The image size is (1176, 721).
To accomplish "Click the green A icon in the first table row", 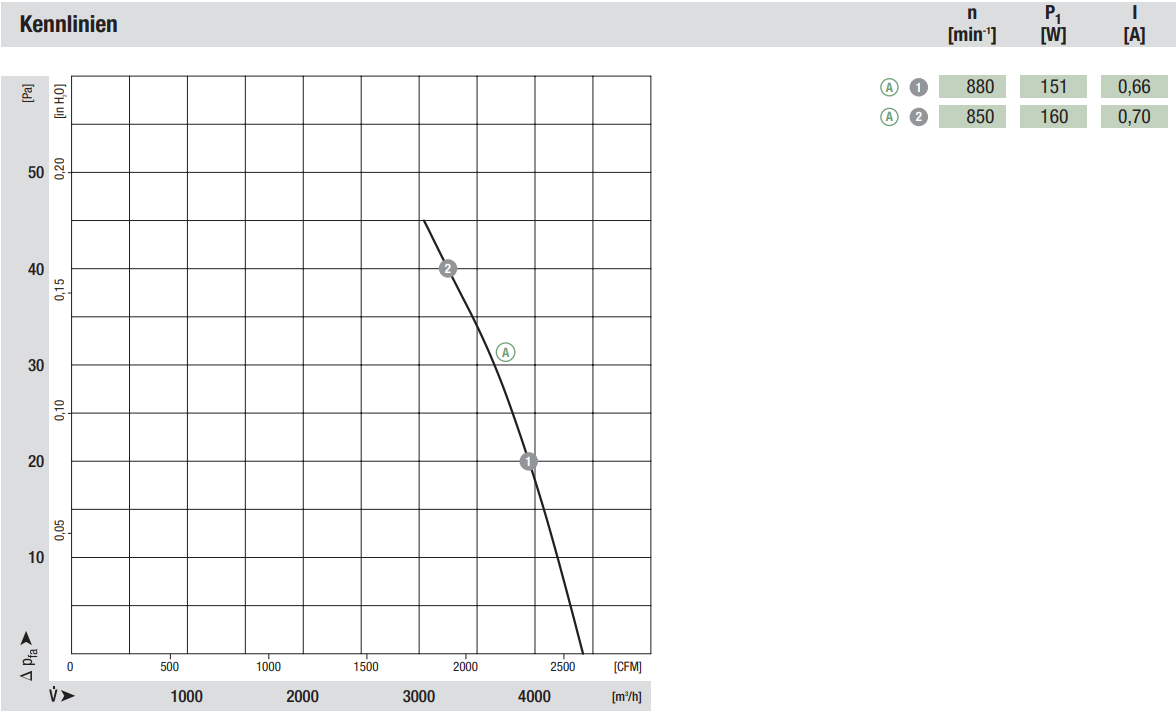I will coord(889,88).
